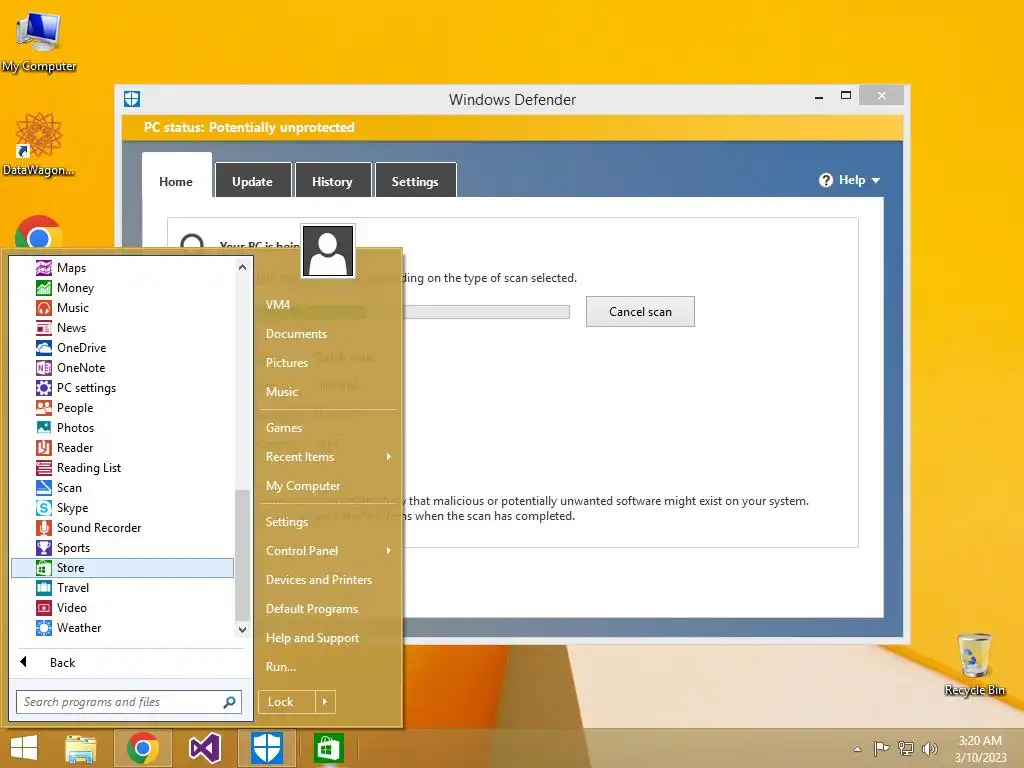The height and width of the screenshot is (768, 1024).
Task: Open the Travel app icon
Action: pos(44,588)
